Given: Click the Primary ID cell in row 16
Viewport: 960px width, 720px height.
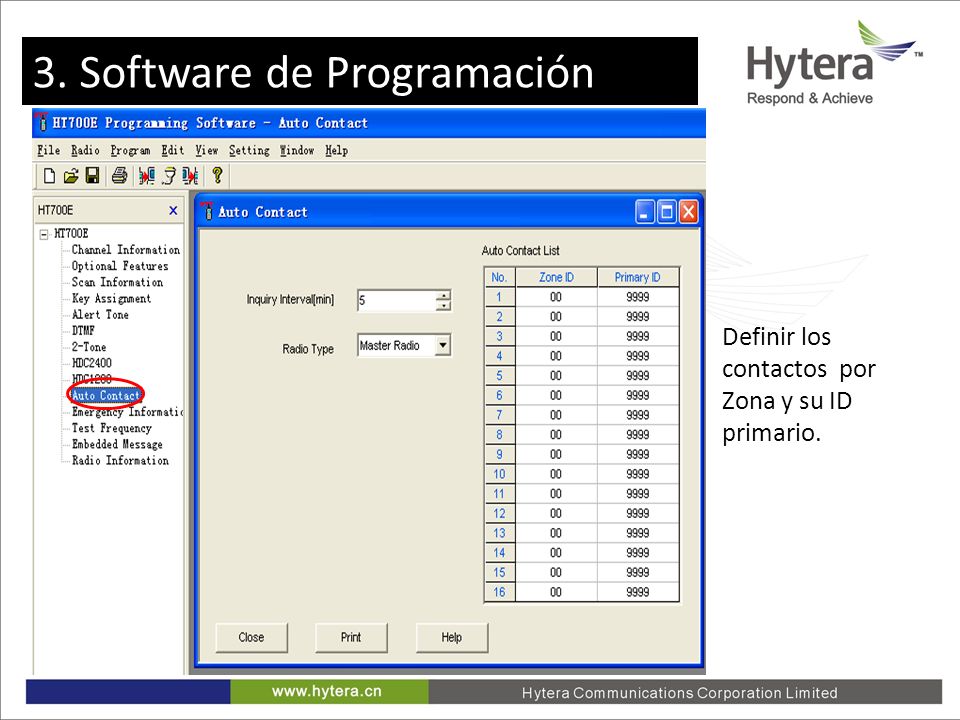Looking at the screenshot, I should [x=637, y=592].
